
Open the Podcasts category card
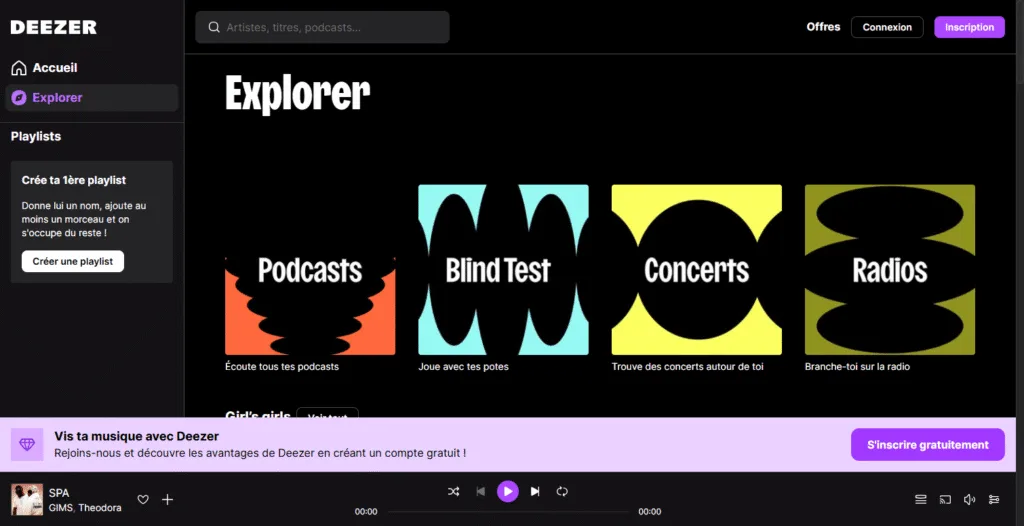coord(310,270)
